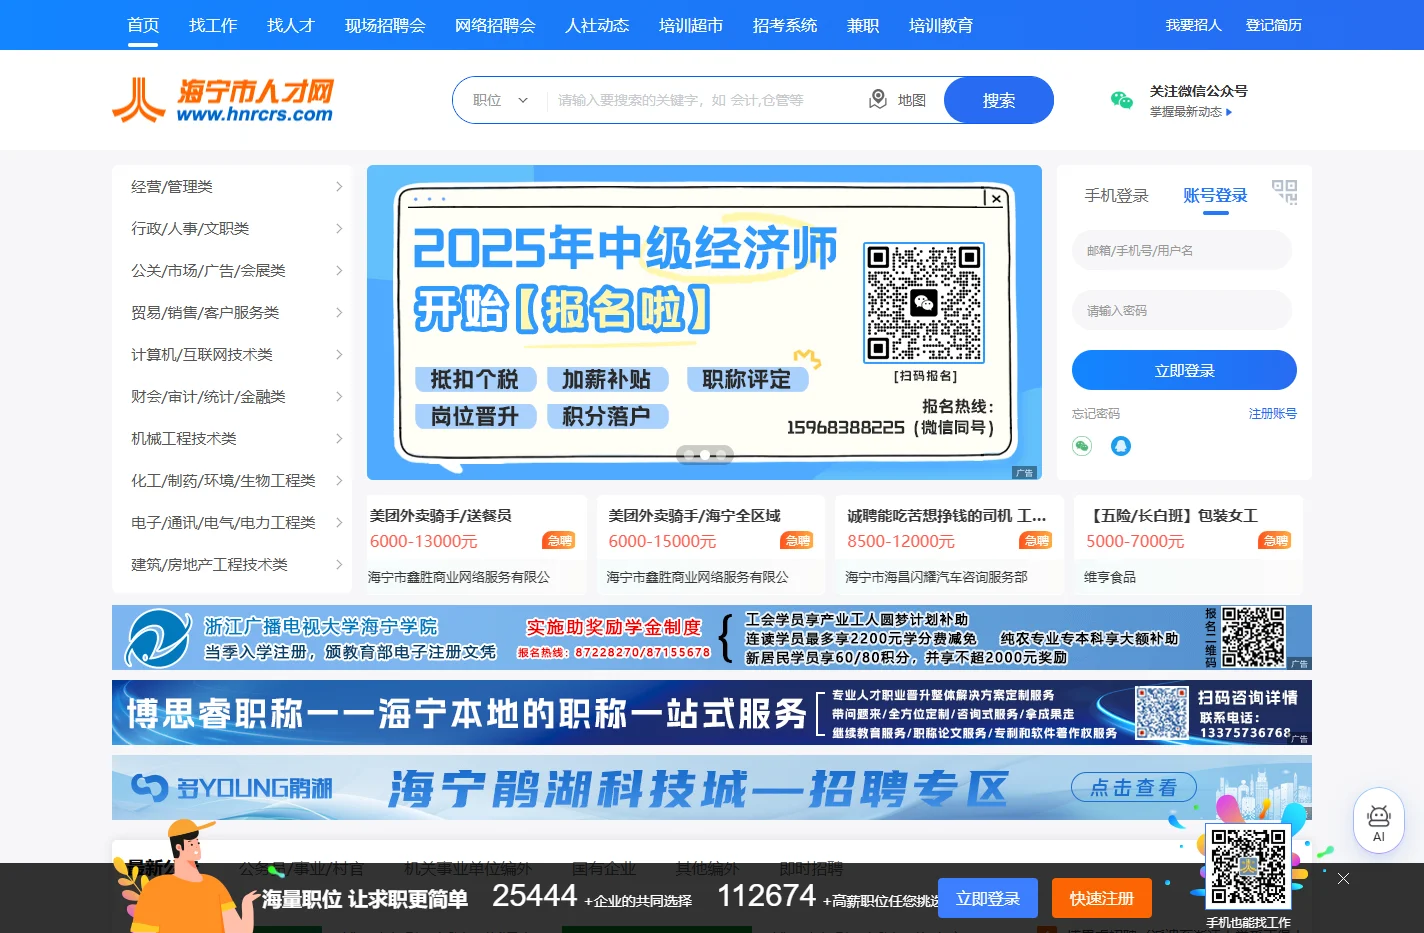This screenshot has width=1424, height=933.
Task: Select the last carousel indicator dot
Action: [723, 455]
